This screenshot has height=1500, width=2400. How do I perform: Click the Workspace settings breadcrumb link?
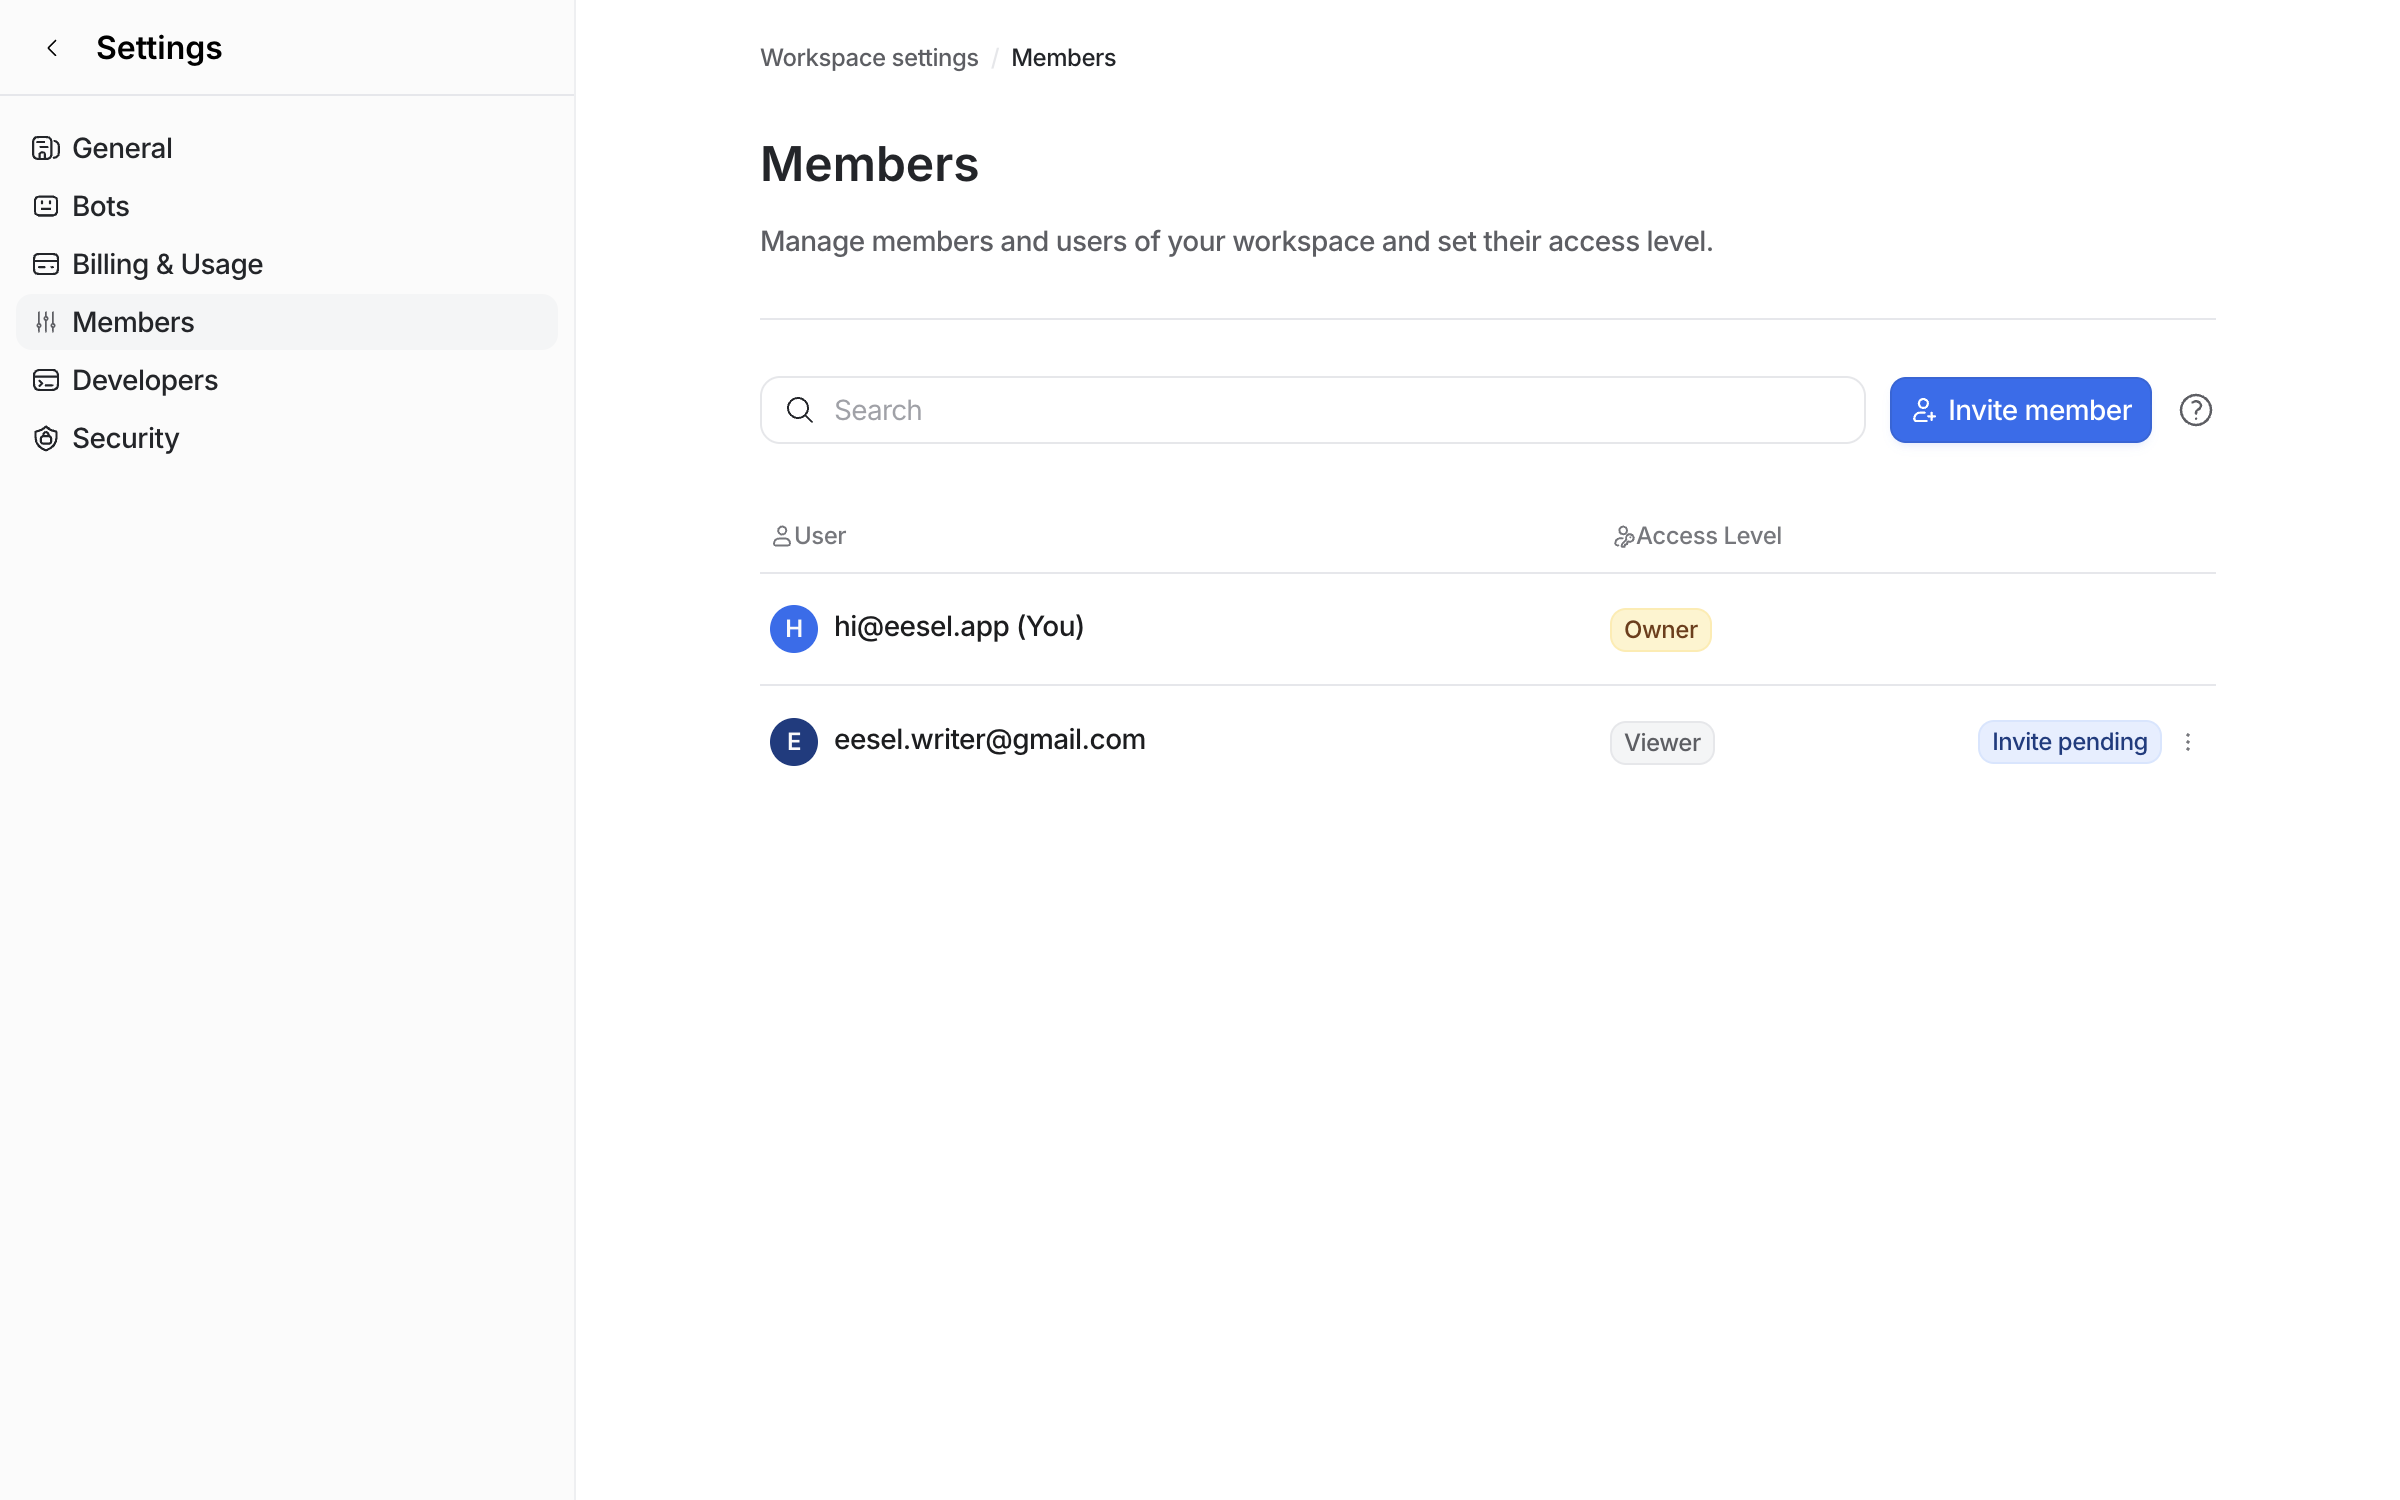[x=869, y=58]
